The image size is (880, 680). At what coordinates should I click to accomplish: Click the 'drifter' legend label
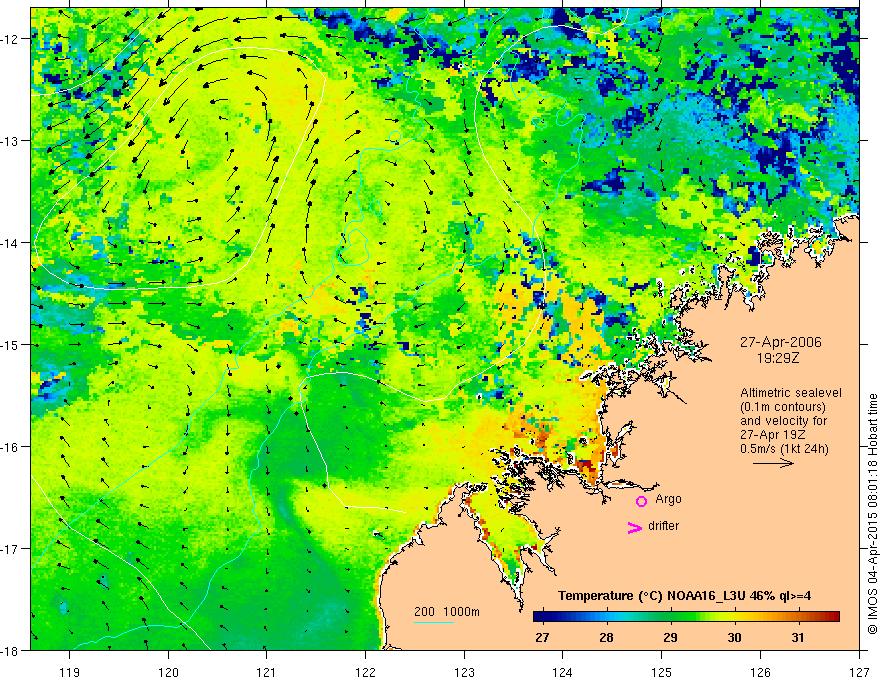663,526
